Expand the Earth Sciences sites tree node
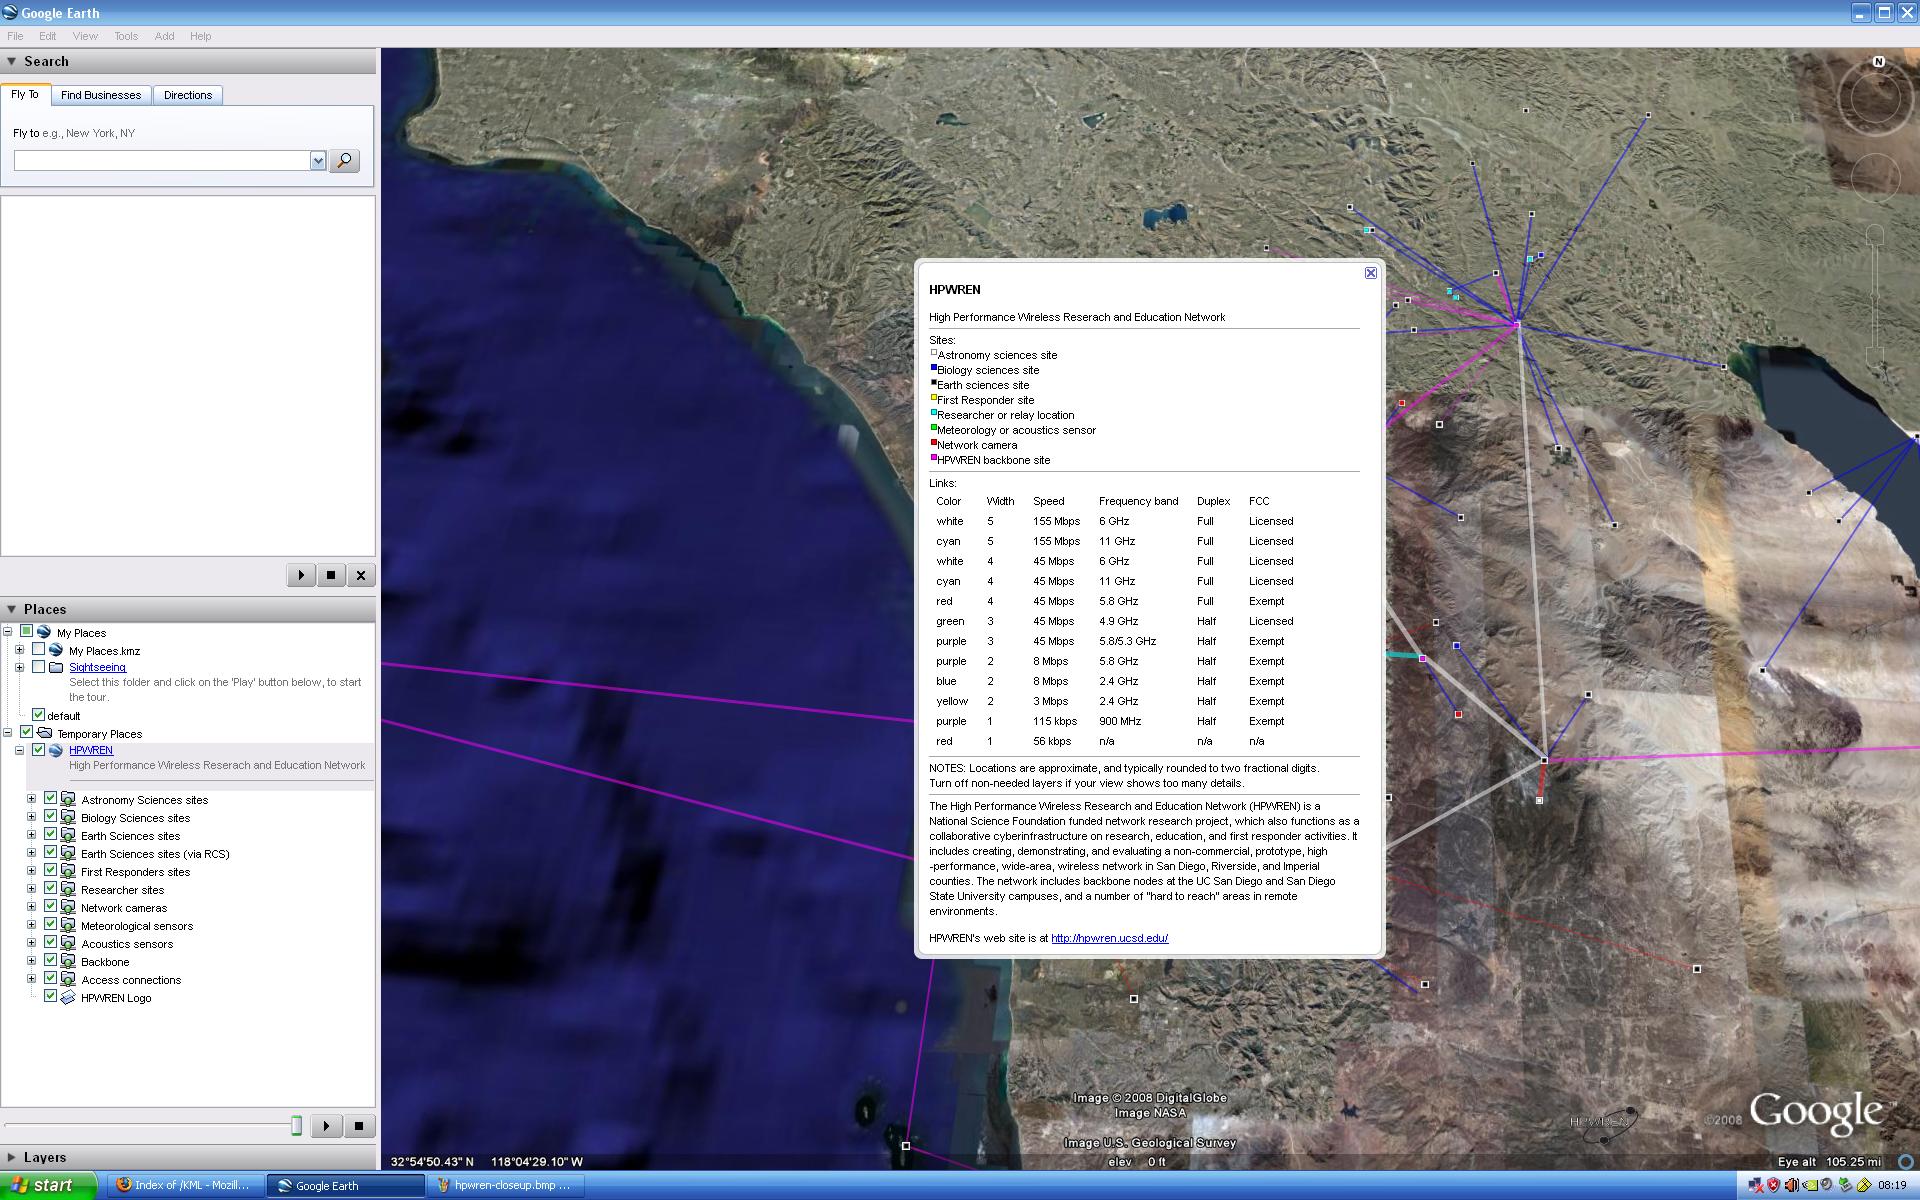Viewport: 1920px width, 1200px height. point(31,835)
